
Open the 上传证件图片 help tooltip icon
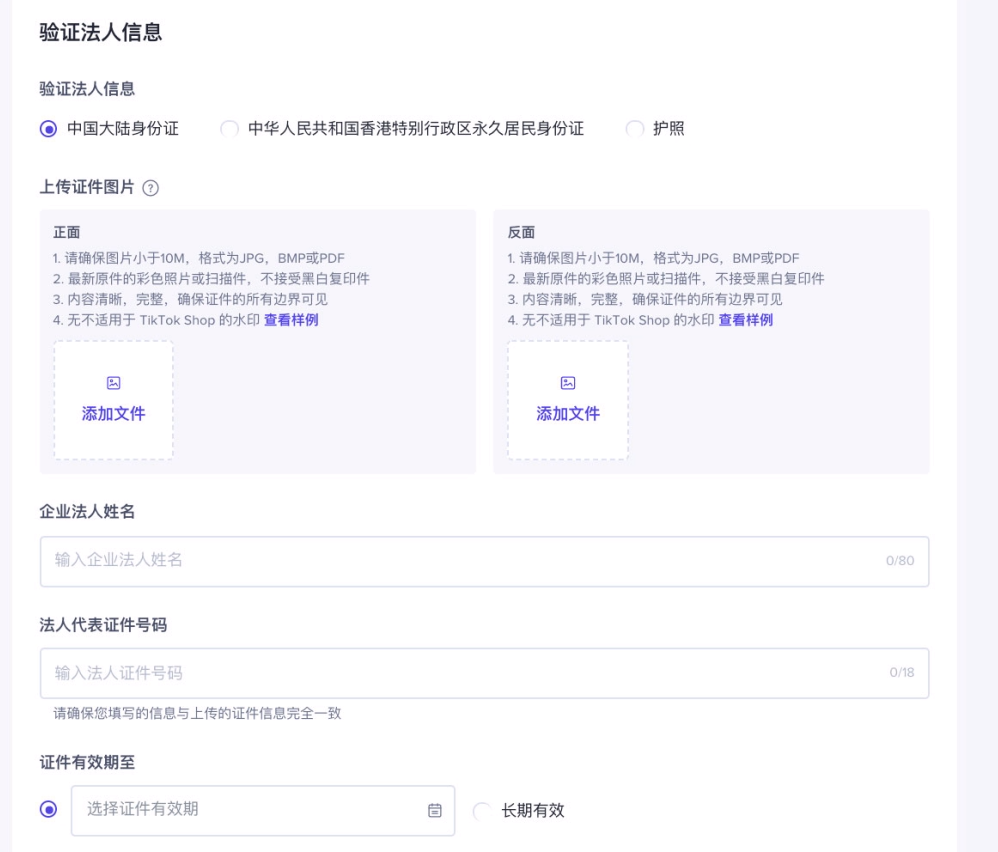click(x=148, y=186)
